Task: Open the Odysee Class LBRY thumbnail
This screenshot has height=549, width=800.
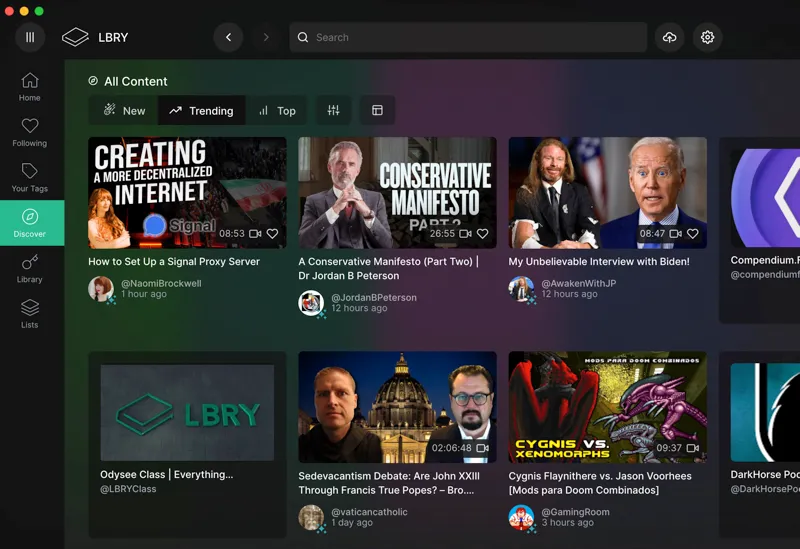Action: (x=187, y=412)
